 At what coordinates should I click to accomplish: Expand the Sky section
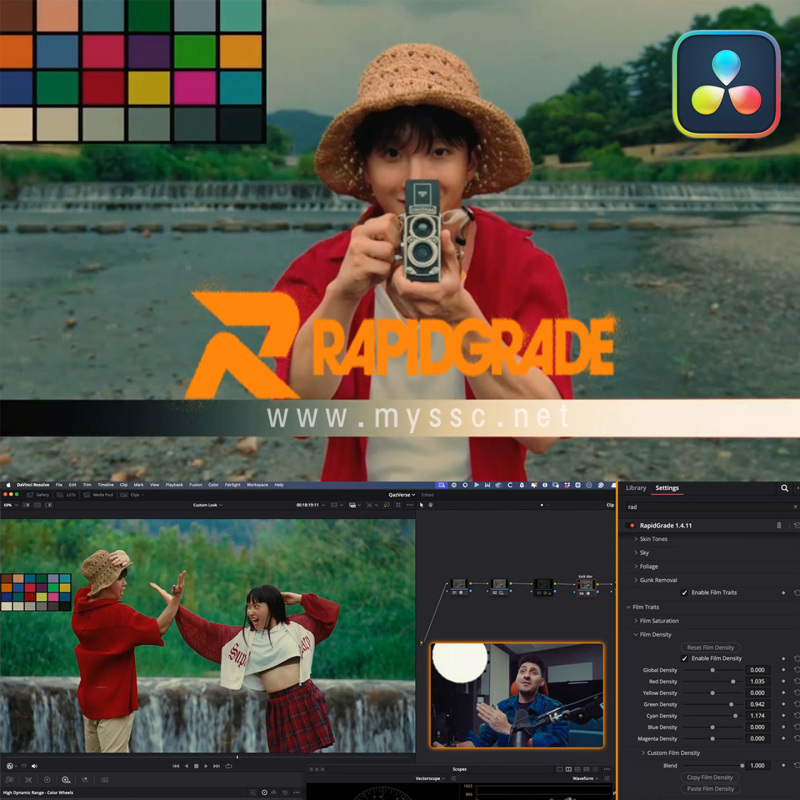click(x=642, y=553)
